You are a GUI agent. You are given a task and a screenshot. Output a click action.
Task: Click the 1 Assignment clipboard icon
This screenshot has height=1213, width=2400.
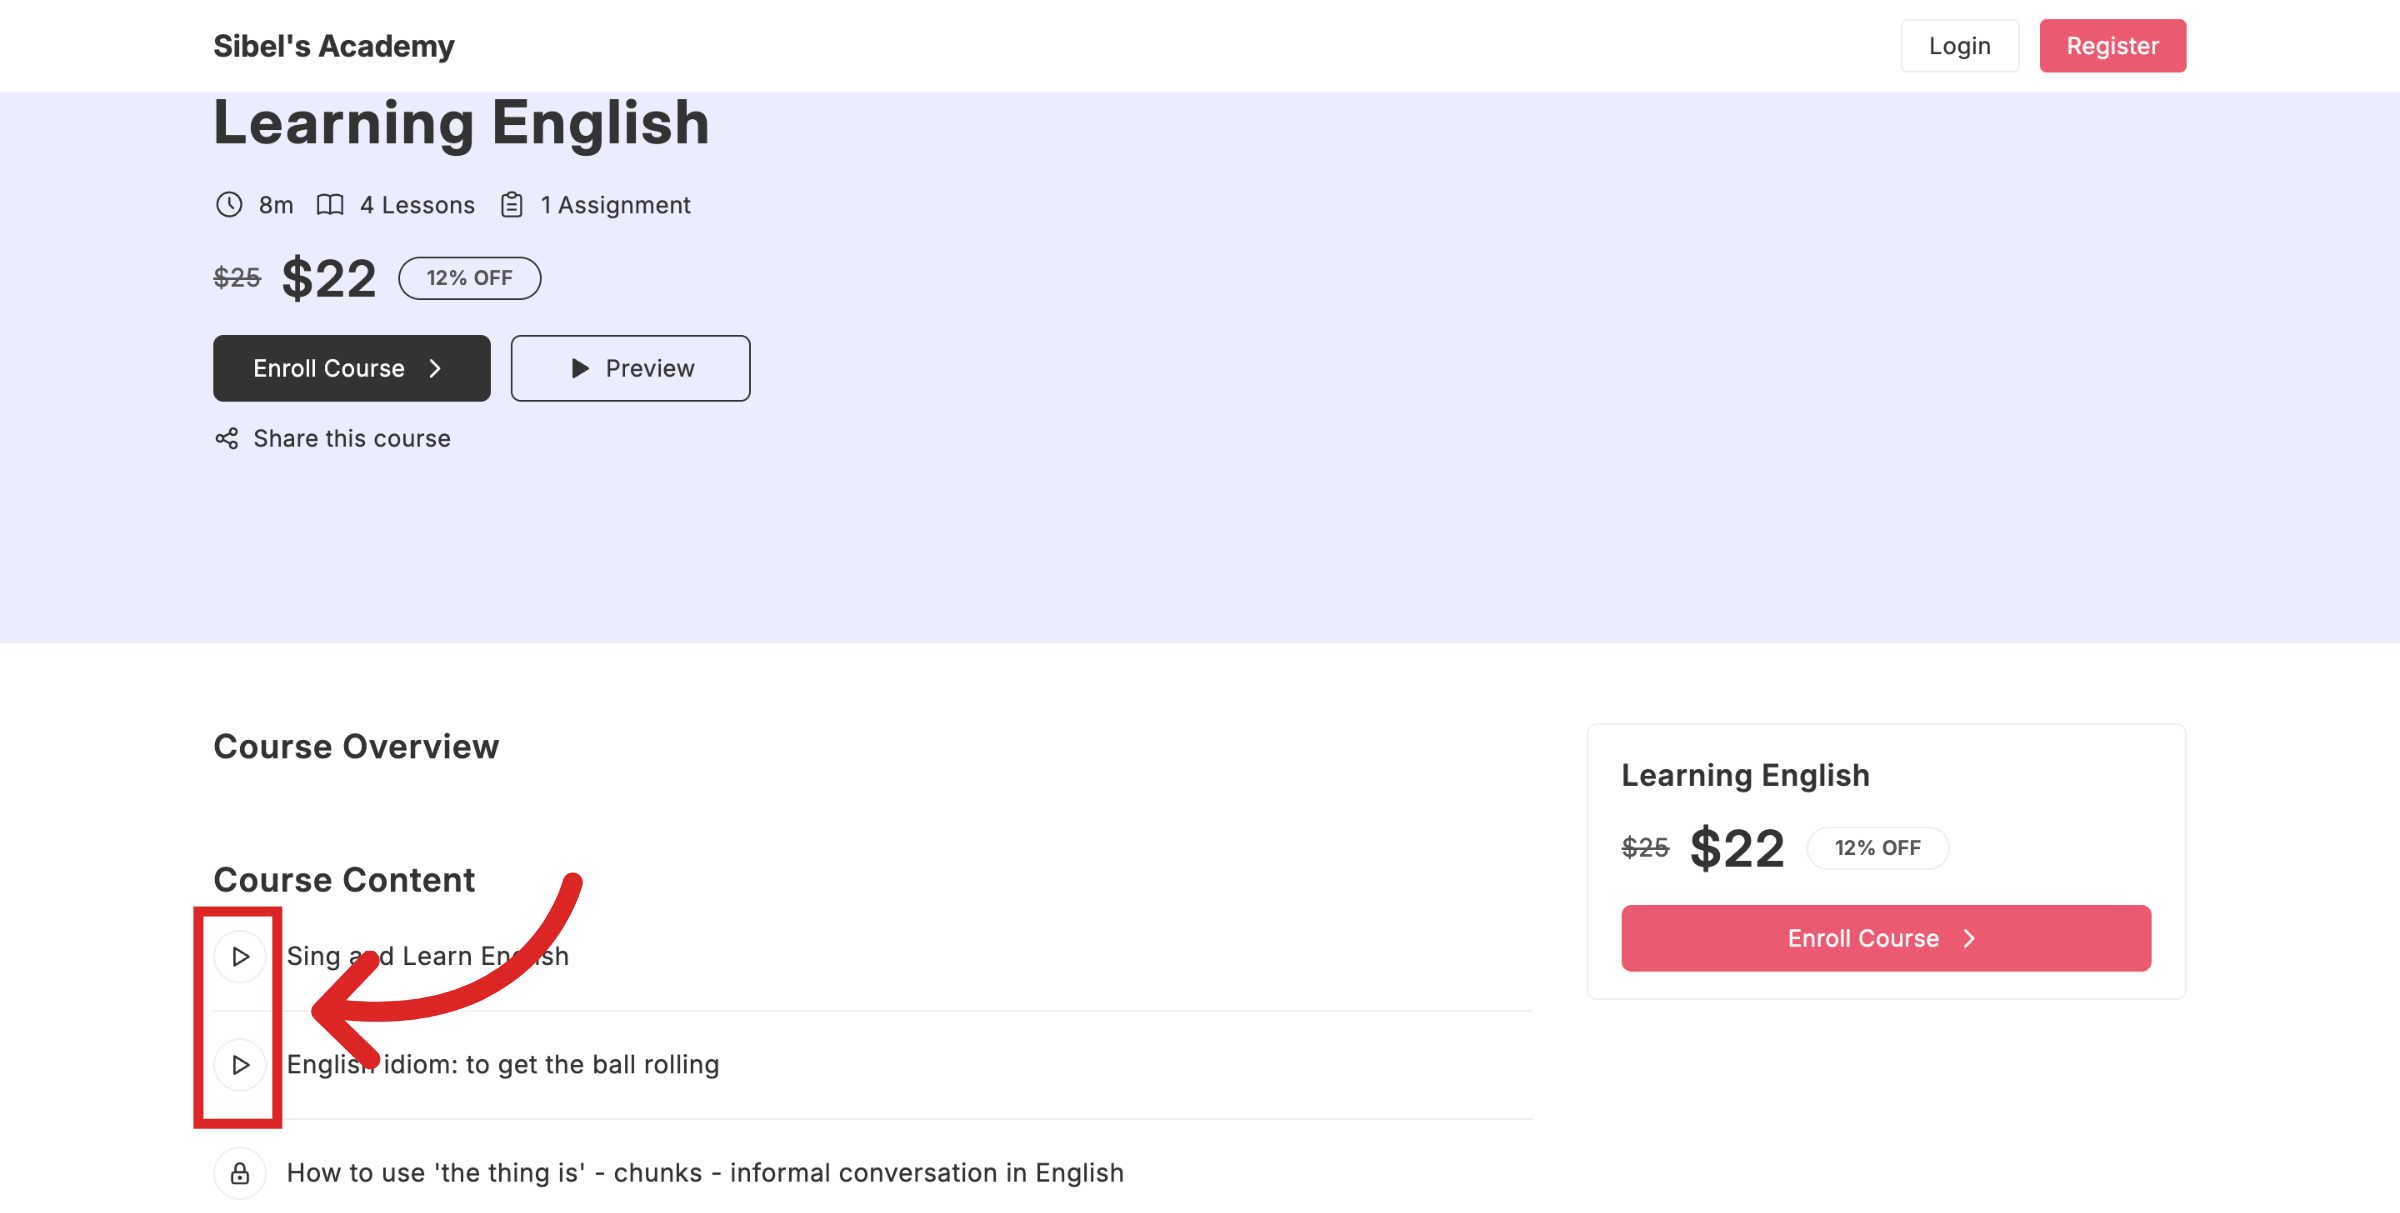[x=512, y=204]
